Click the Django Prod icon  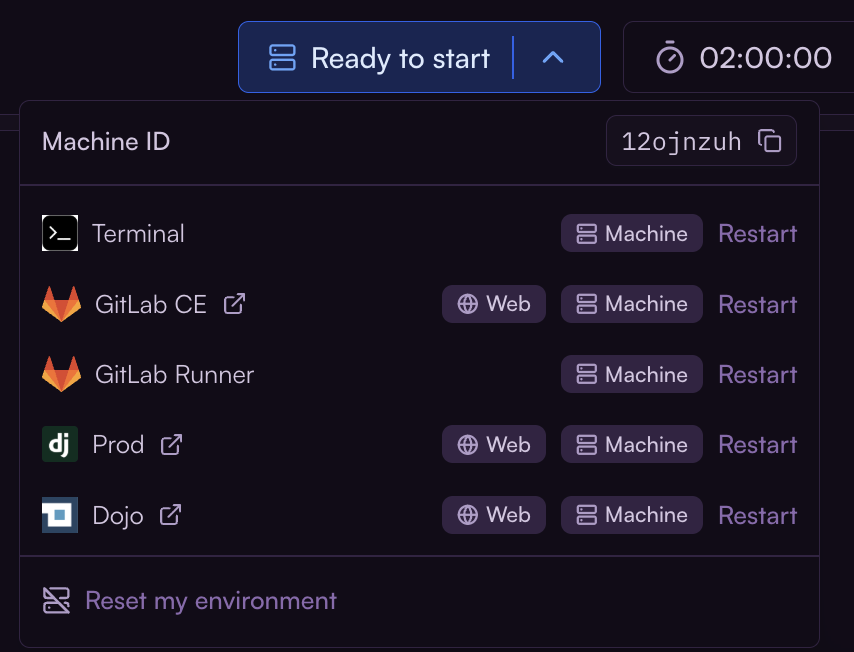click(x=60, y=445)
